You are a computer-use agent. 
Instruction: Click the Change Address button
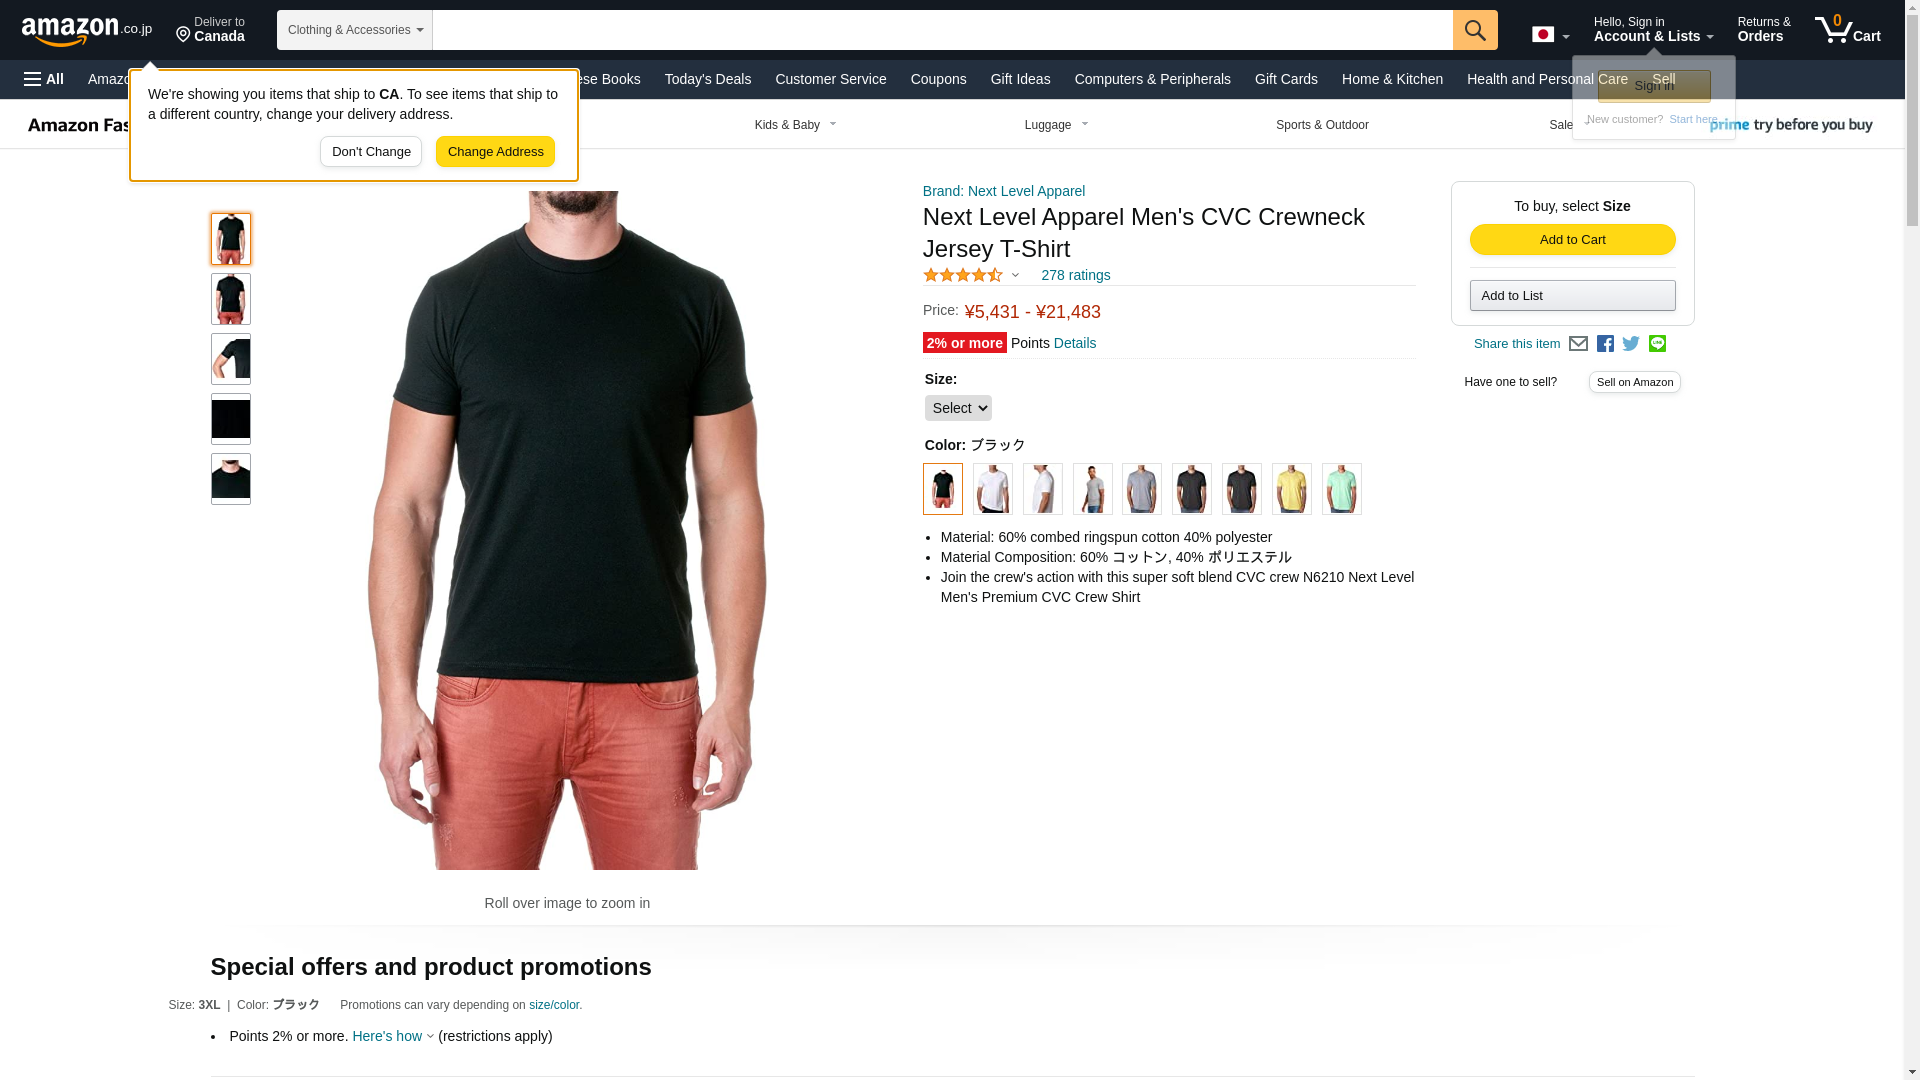coord(495,152)
